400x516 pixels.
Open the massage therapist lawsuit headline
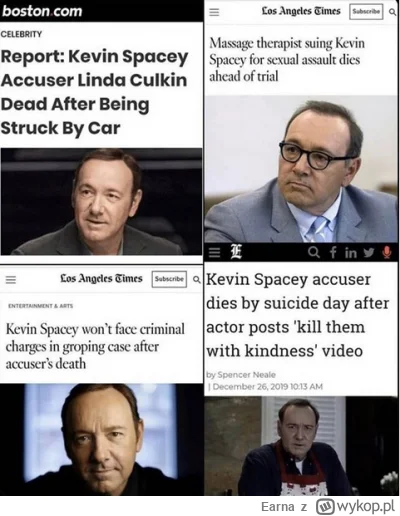pyautogui.click(x=287, y=60)
